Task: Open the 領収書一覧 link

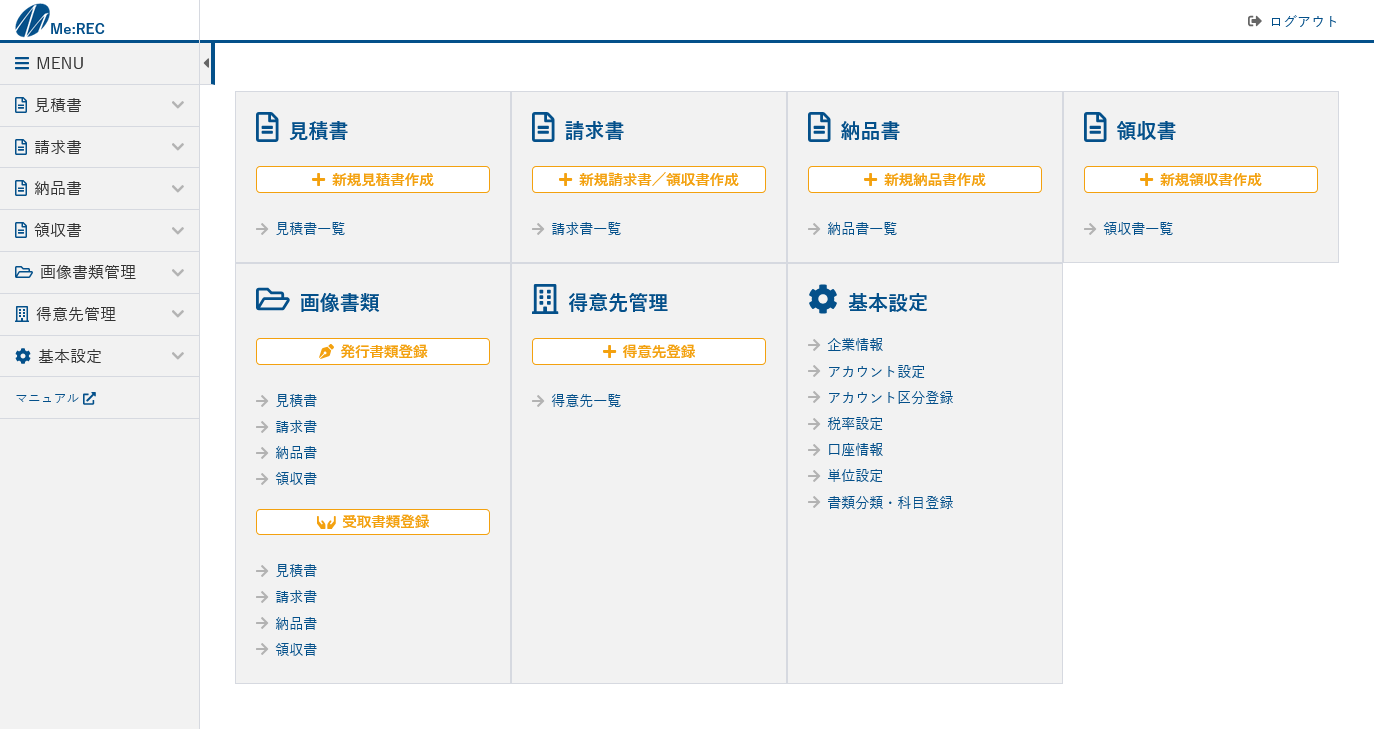Action: (x=1138, y=229)
